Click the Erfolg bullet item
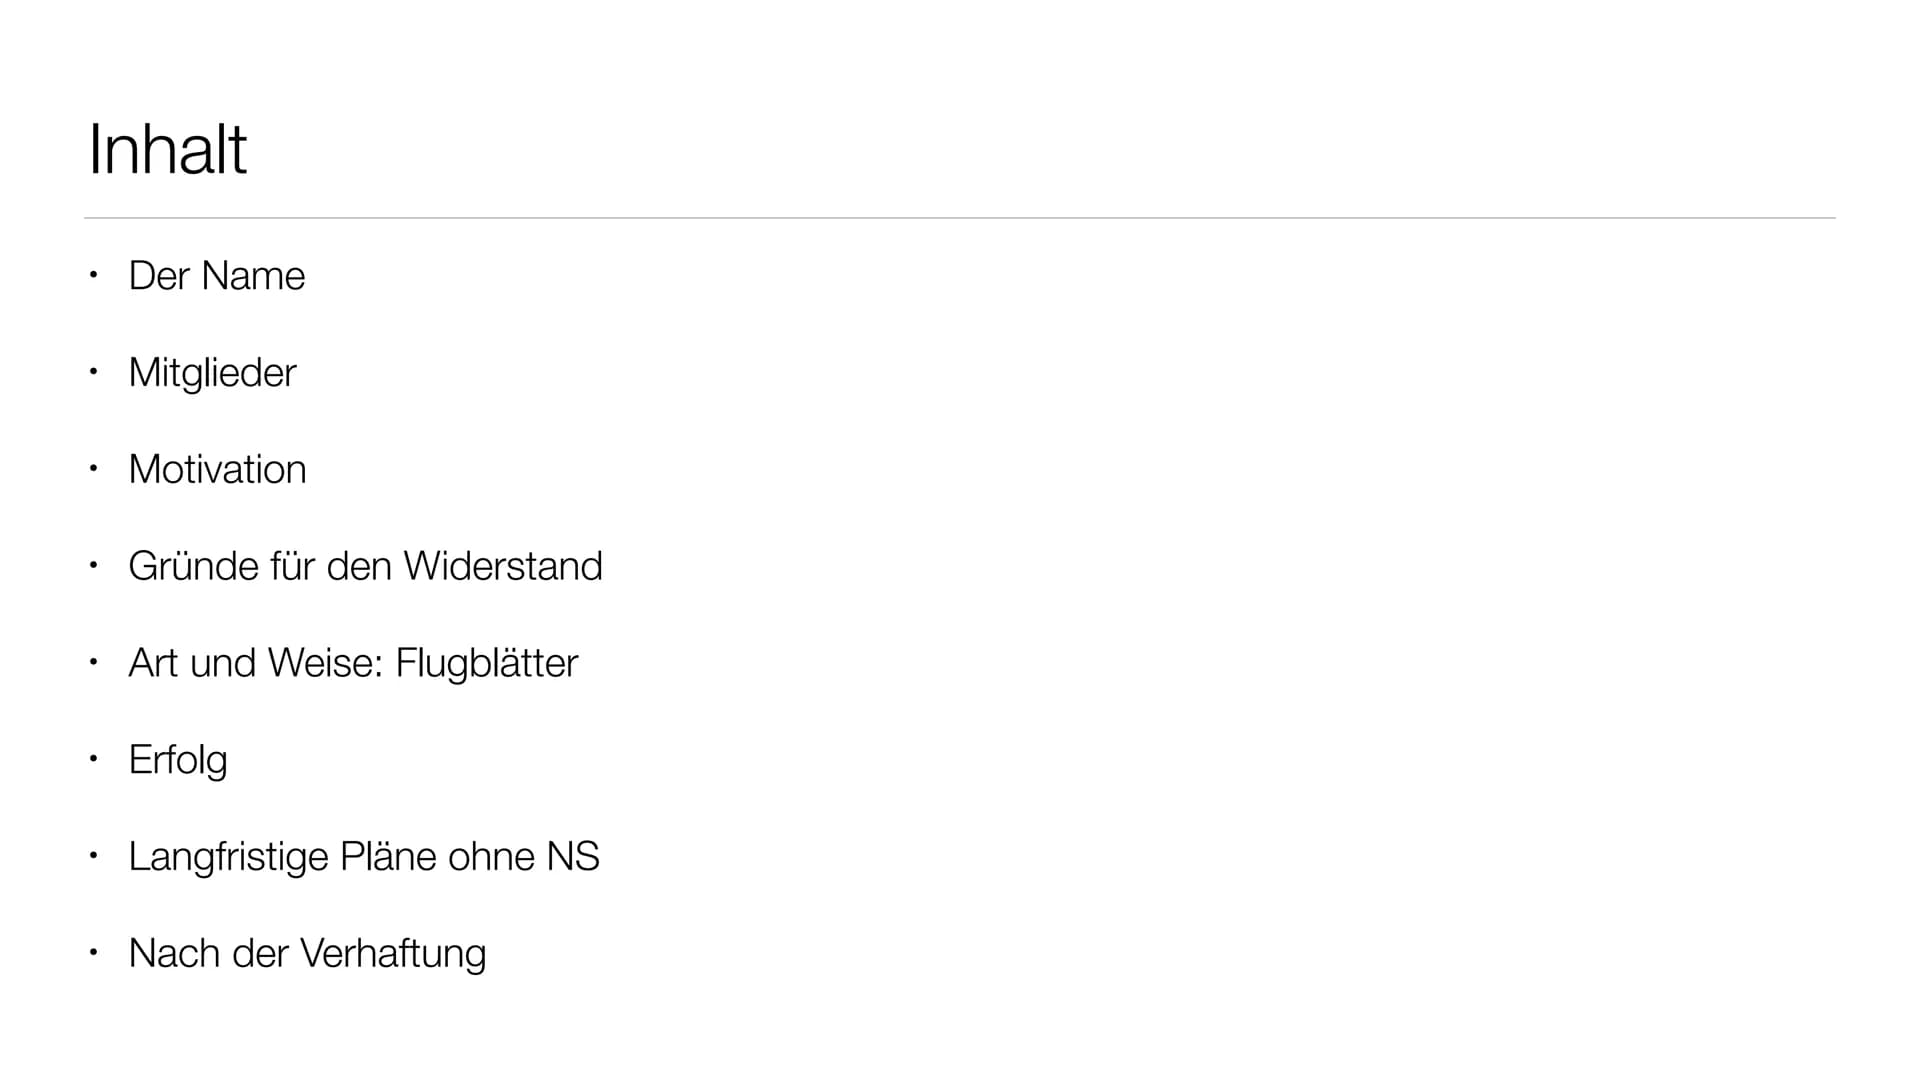This screenshot has width=1920, height=1080. coord(178,761)
